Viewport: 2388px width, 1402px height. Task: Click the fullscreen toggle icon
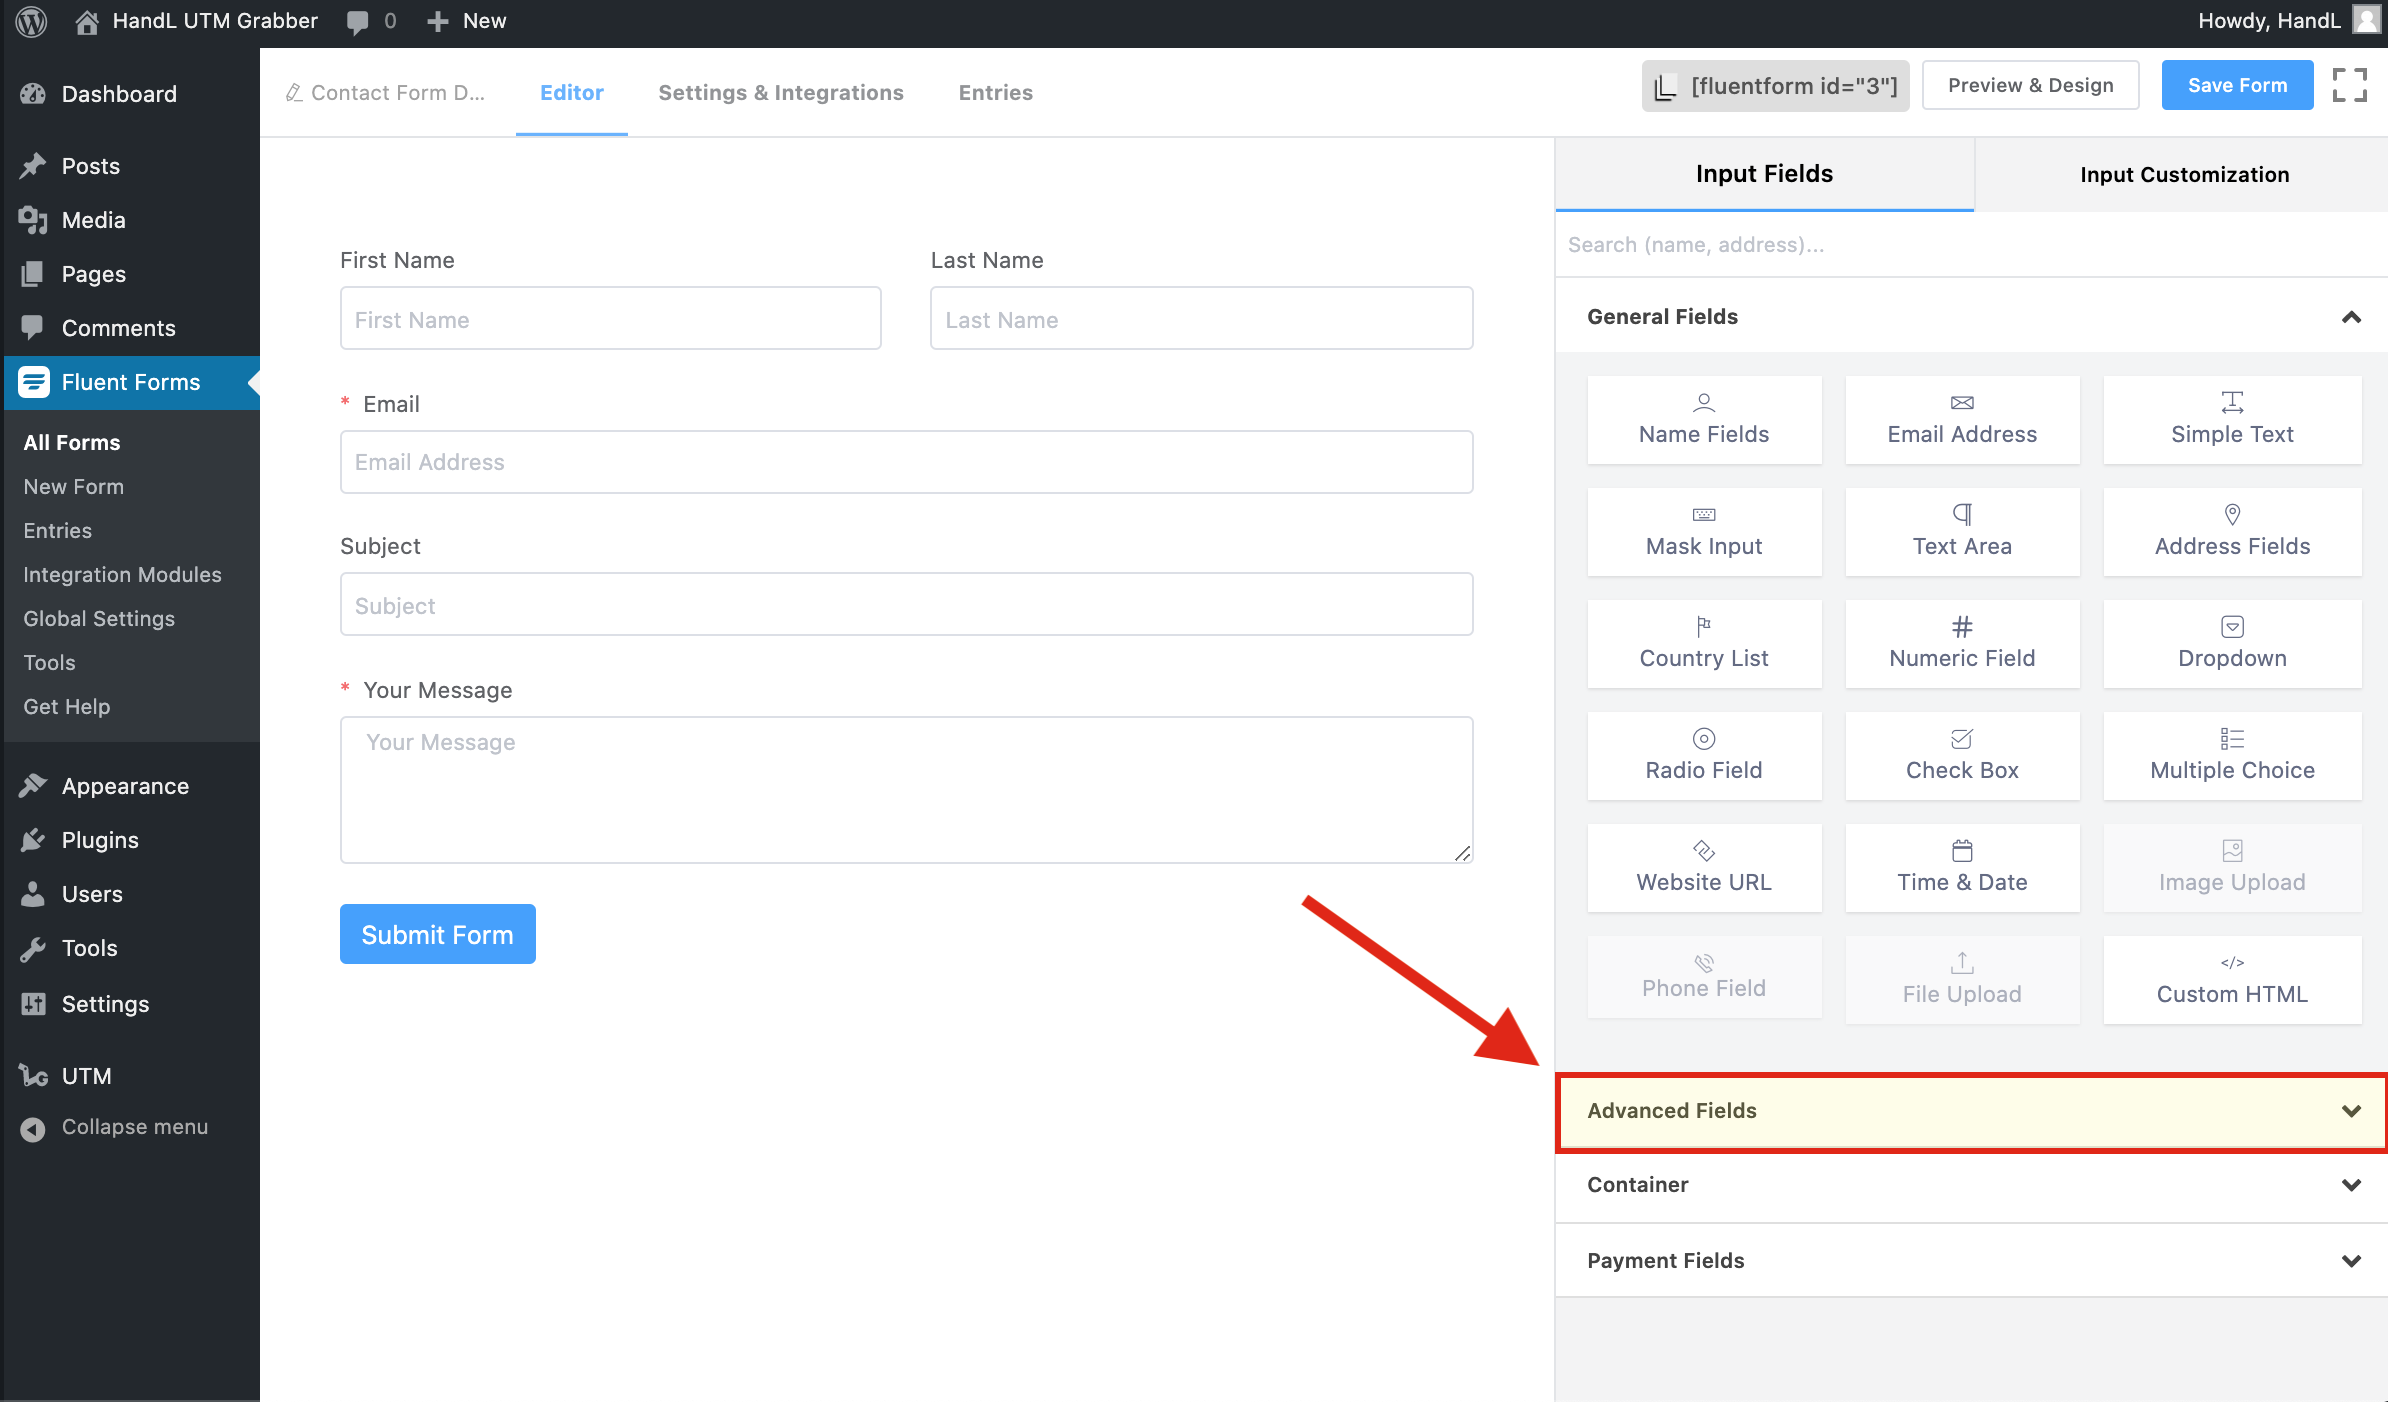(2349, 85)
